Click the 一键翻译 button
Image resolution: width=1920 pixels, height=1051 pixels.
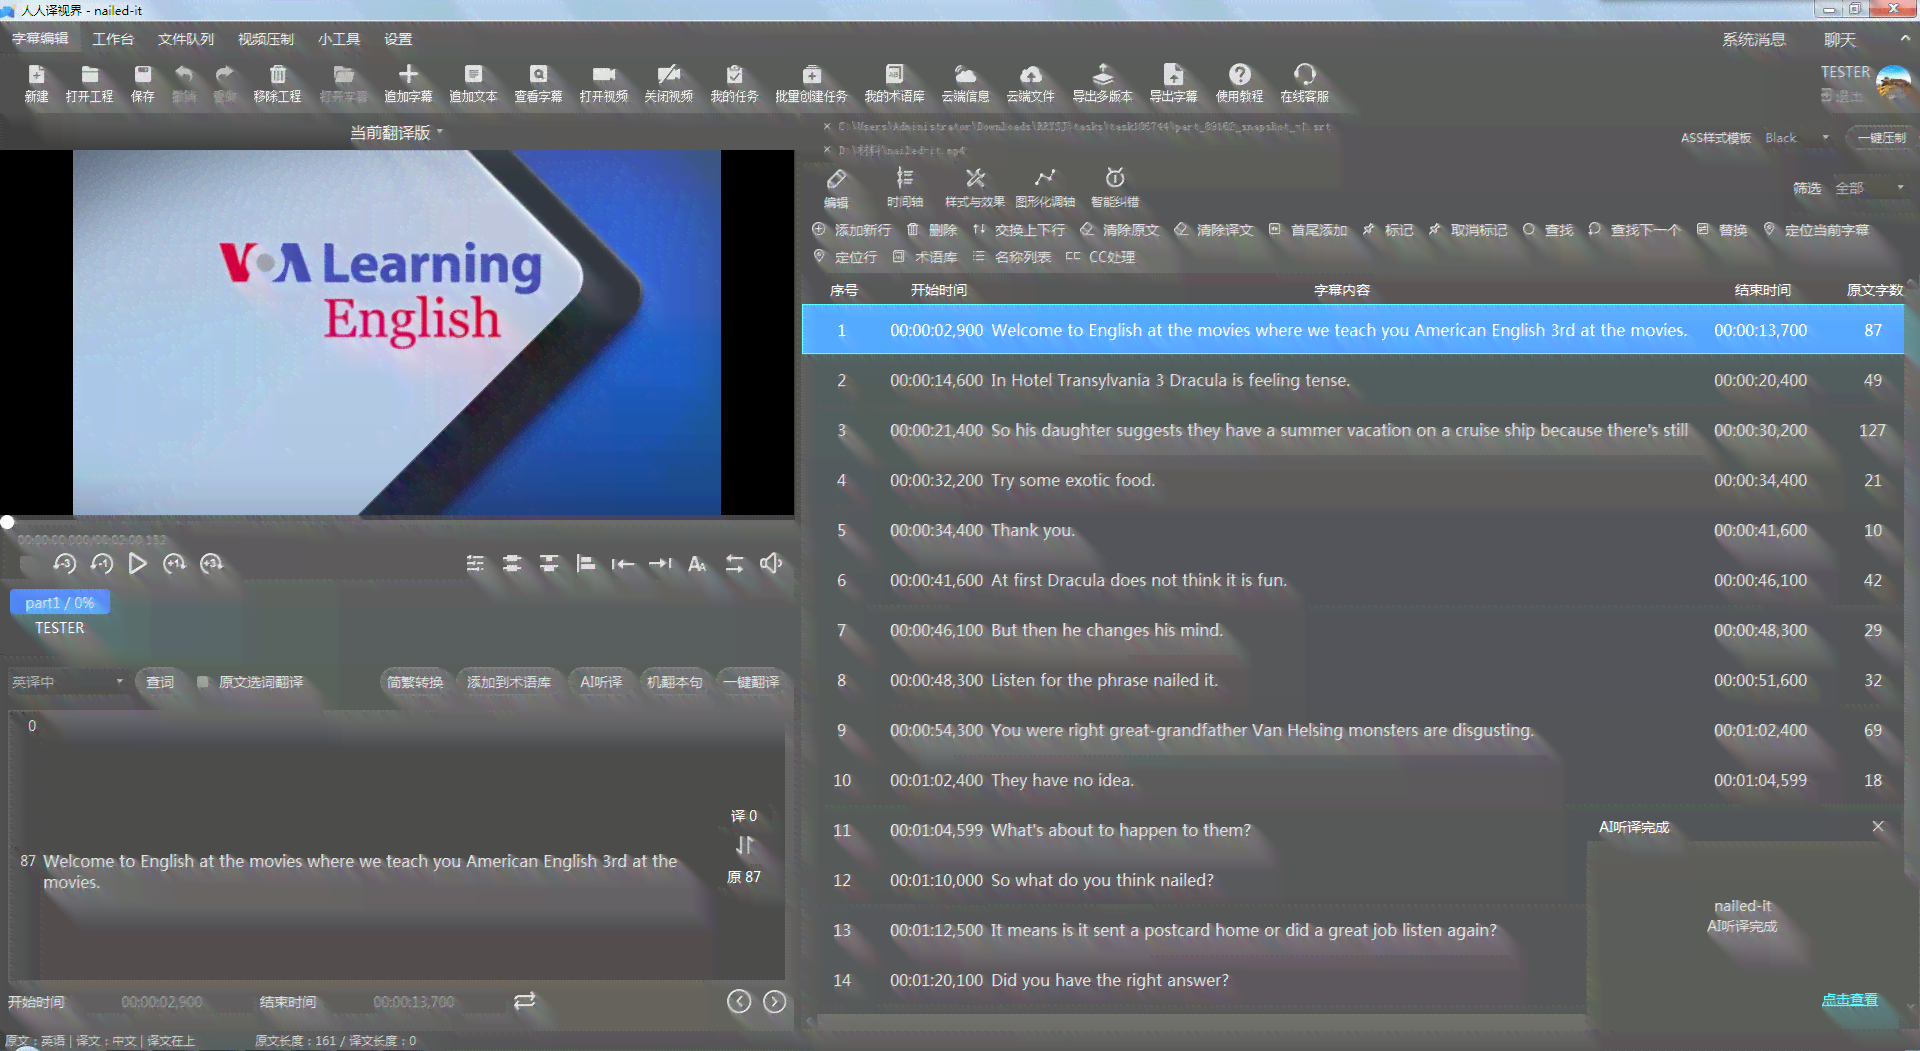point(751,682)
